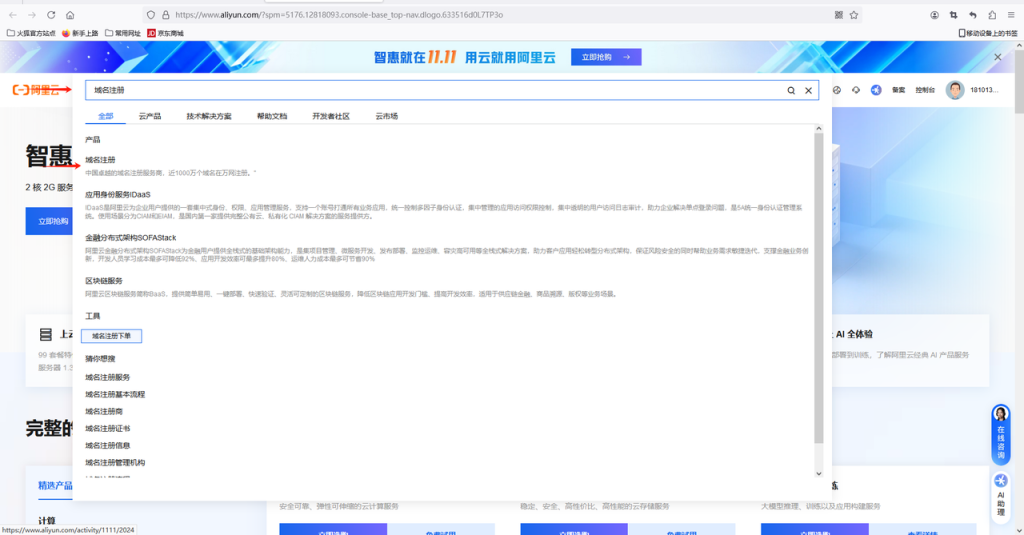Click the search panel scrollbar up arrow
1024x535 pixels.
click(x=818, y=129)
